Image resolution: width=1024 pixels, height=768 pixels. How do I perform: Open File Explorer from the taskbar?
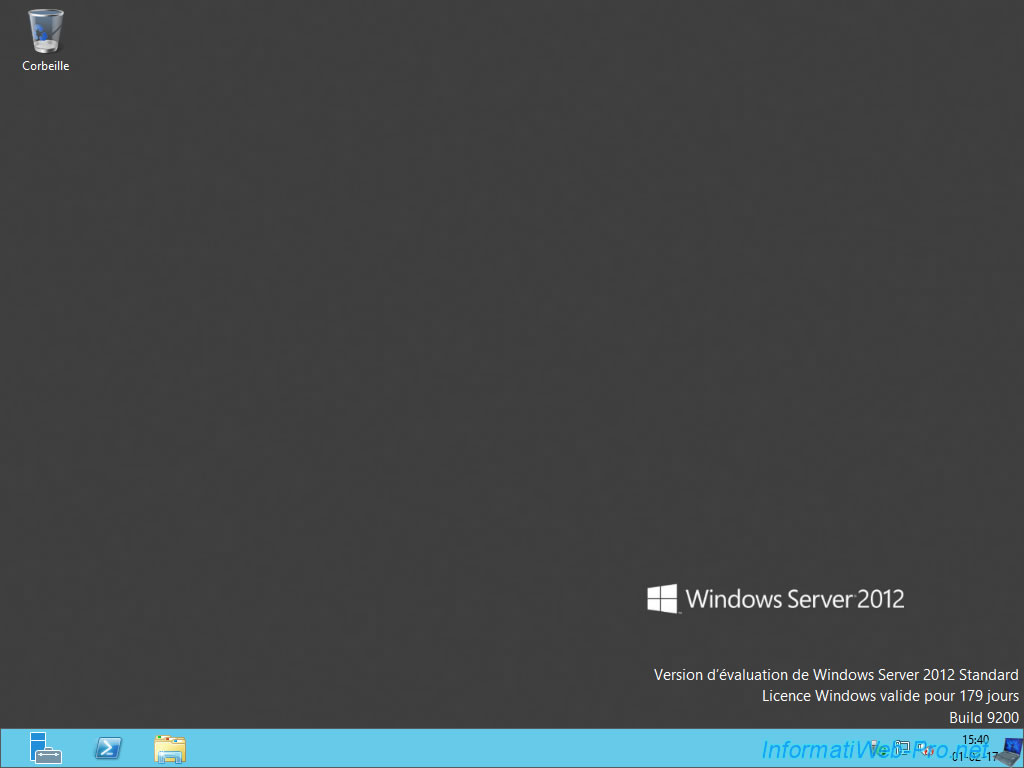[169, 748]
